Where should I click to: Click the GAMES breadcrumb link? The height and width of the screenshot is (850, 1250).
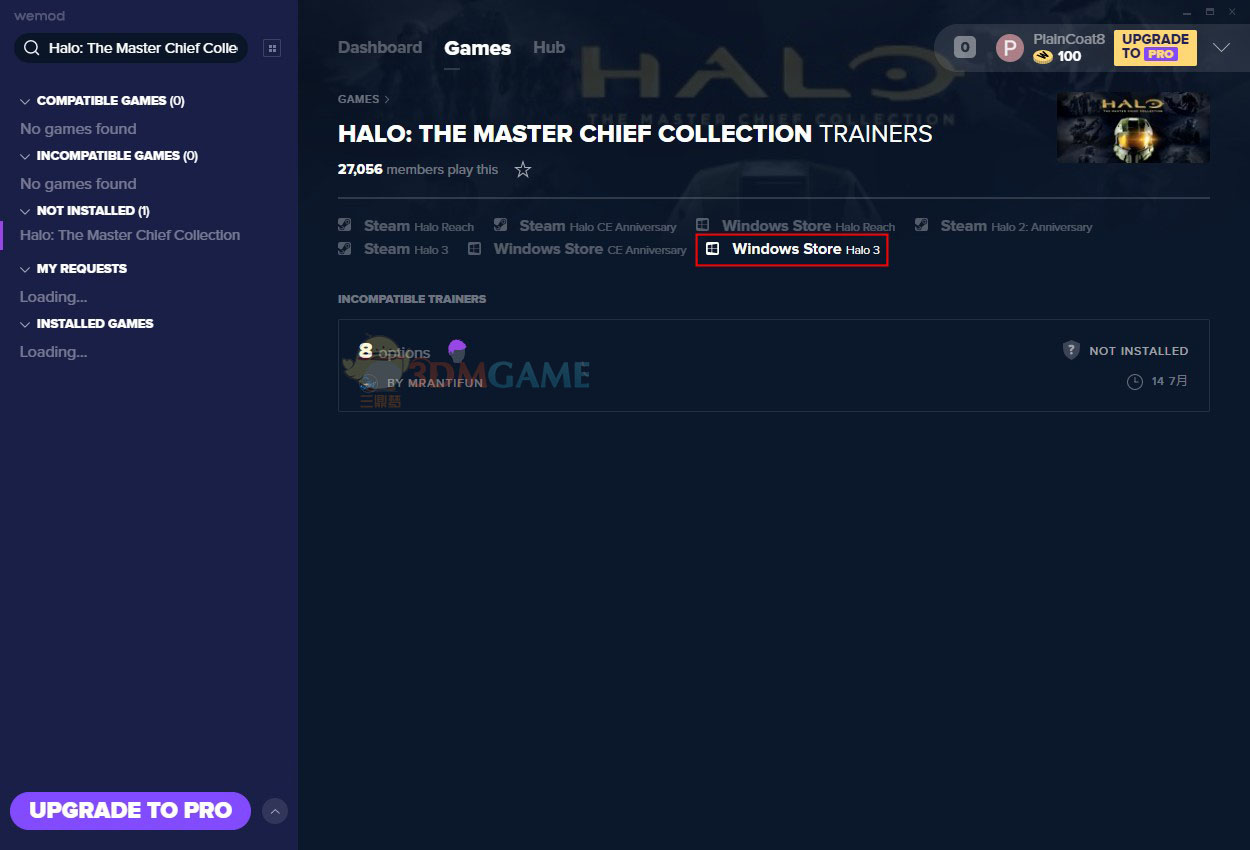point(358,99)
